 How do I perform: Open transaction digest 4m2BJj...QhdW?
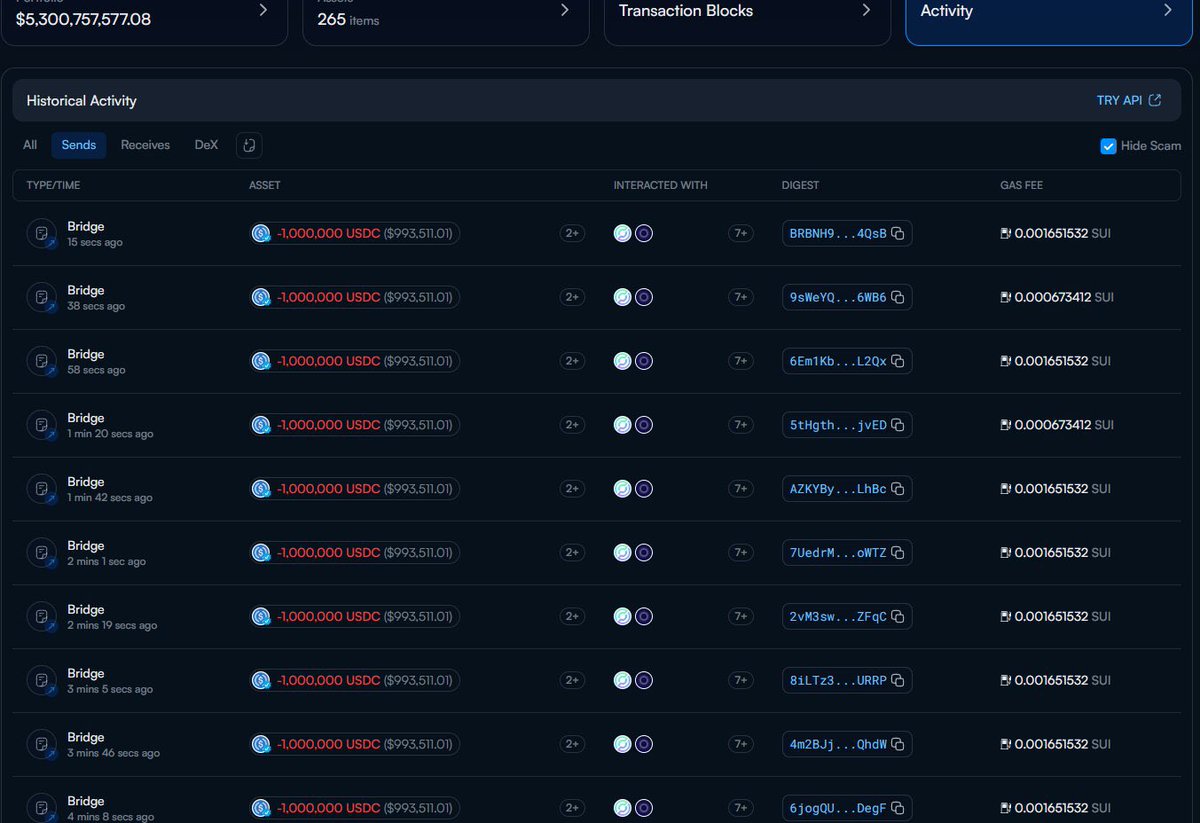[838, 744]
